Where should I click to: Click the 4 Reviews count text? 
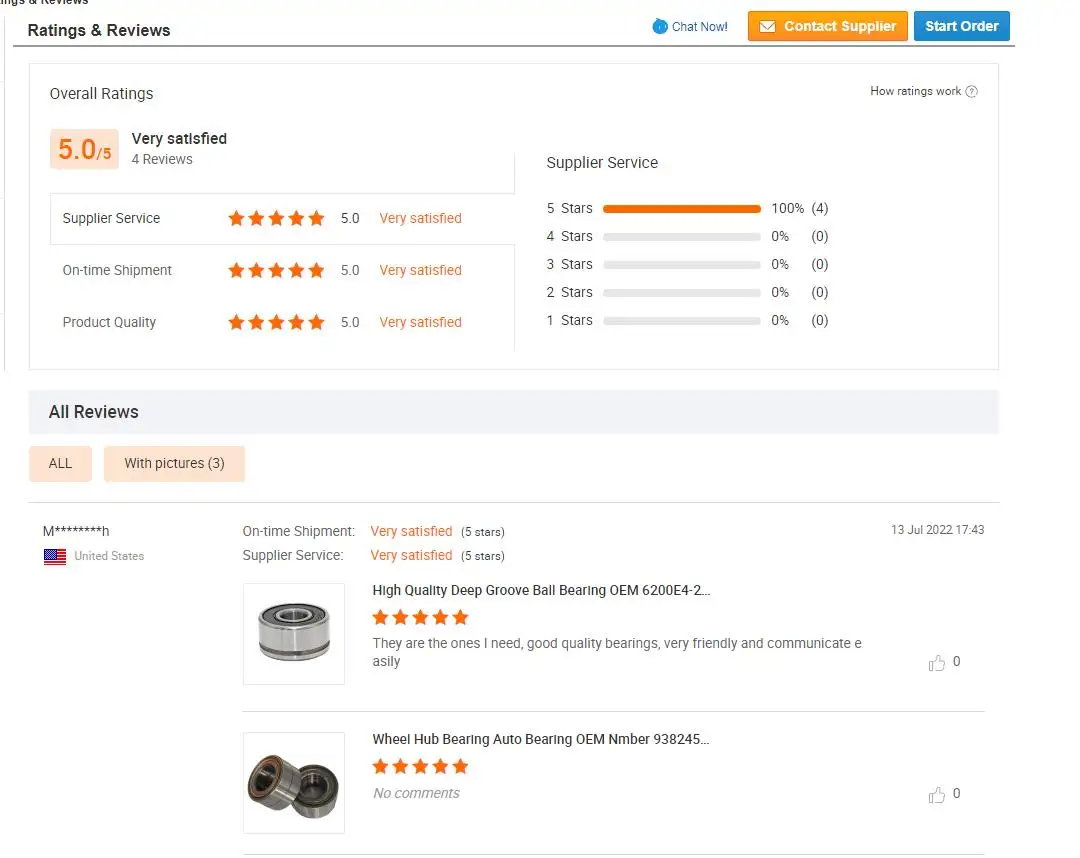162,159
